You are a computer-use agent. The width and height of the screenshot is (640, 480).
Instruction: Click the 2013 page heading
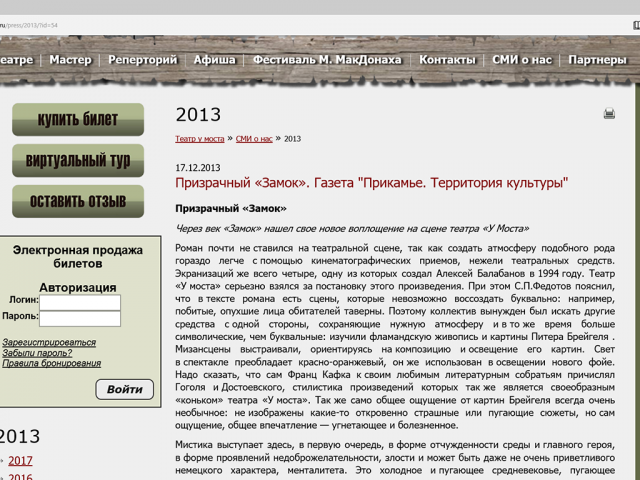(198, 115)
